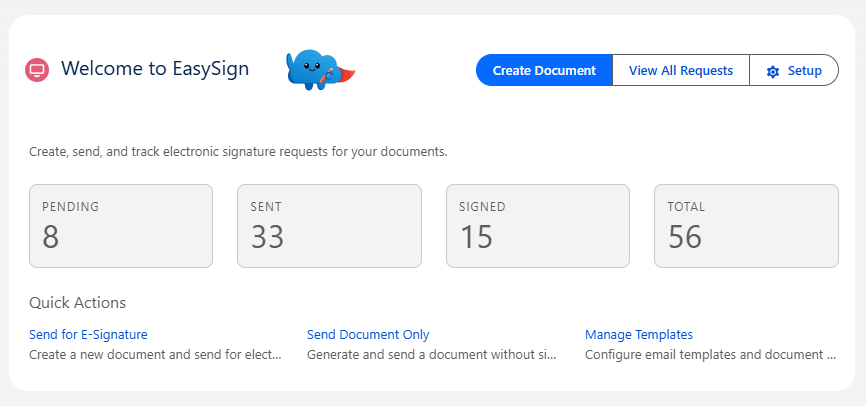Click the gear icon in Setup button
Screen dimensions: 866x406
point(773,71)
